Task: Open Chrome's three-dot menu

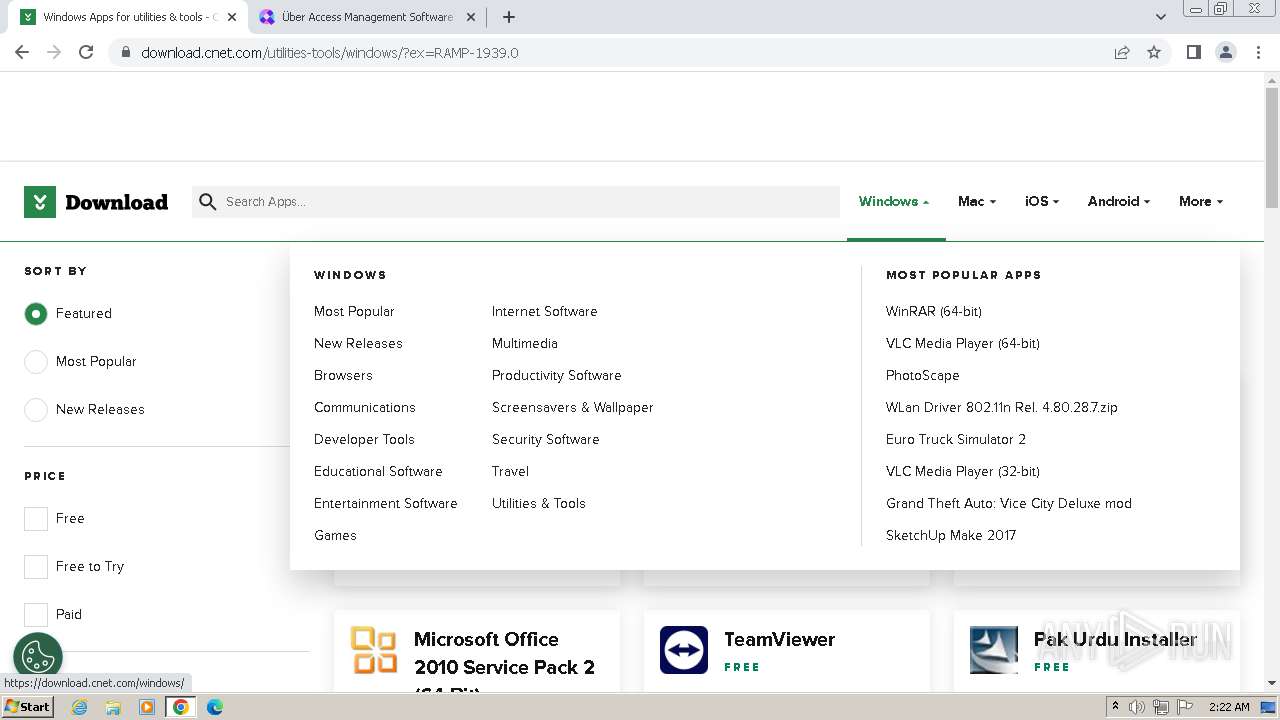Action: click(x=1259, y=52)
